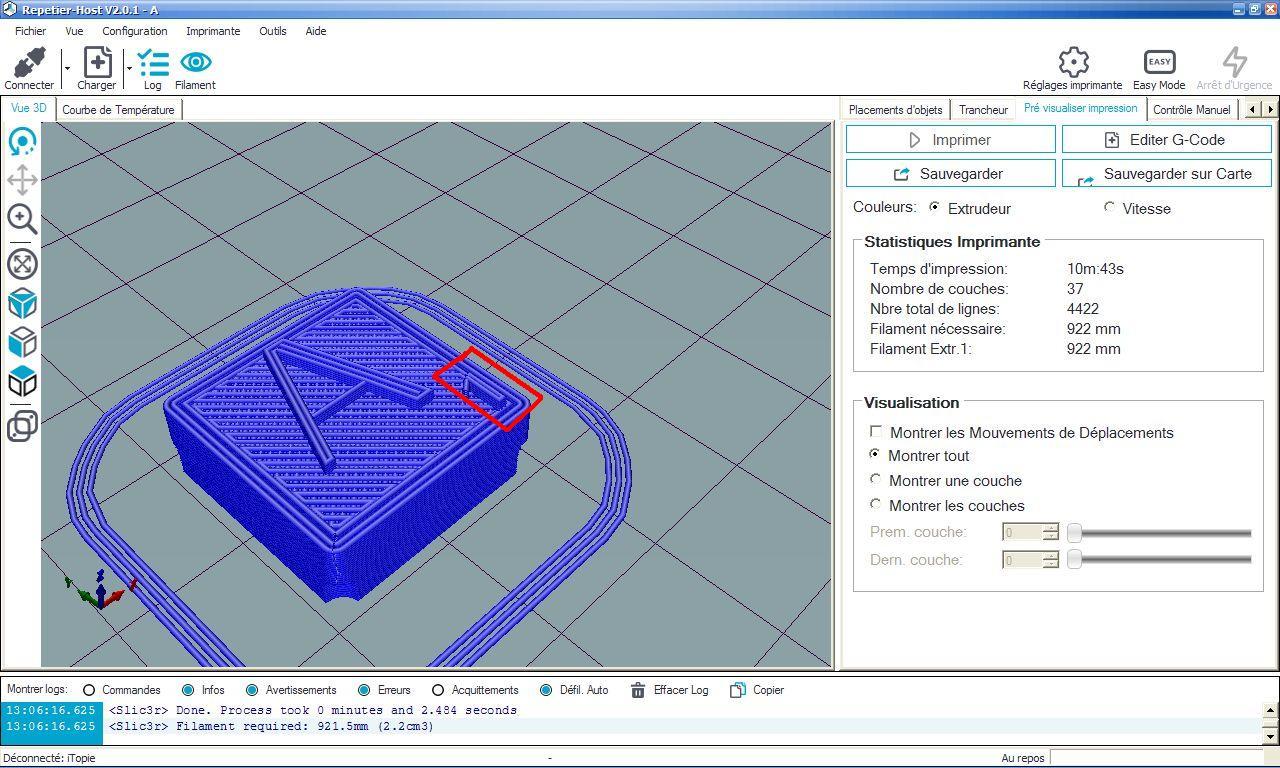This screenshot has width=1280, height=768.
Task: Toggle parallel projection squares icon
Action: 22,426
